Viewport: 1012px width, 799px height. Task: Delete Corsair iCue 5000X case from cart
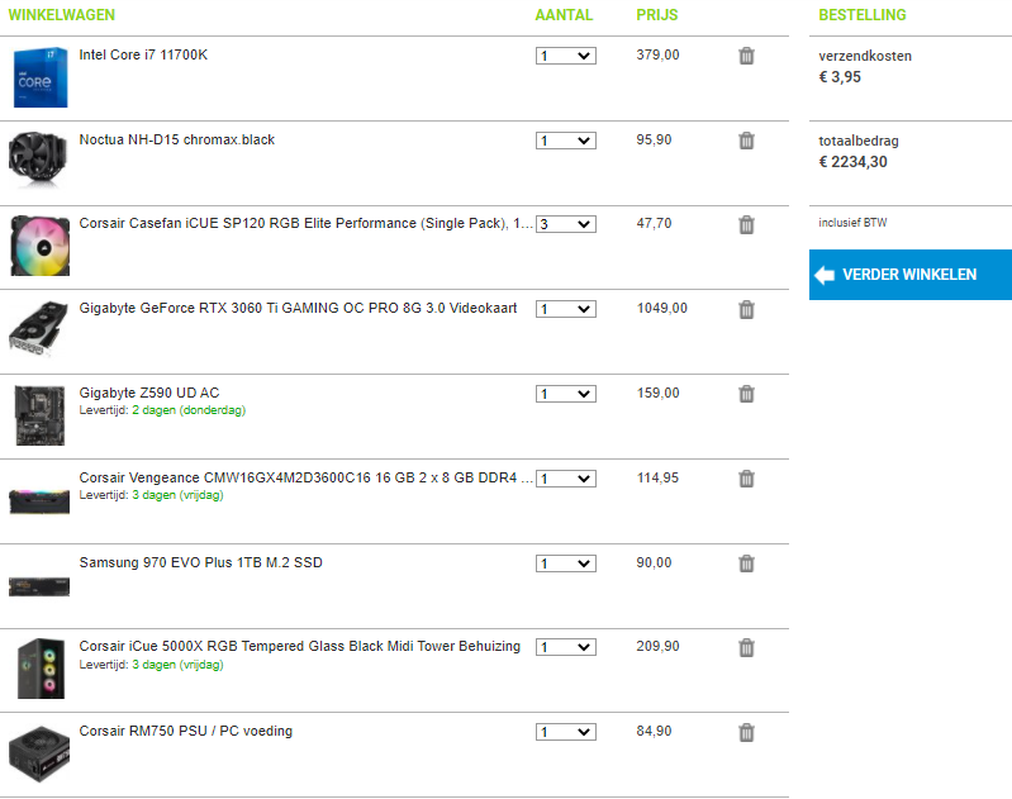coord(746,648)
